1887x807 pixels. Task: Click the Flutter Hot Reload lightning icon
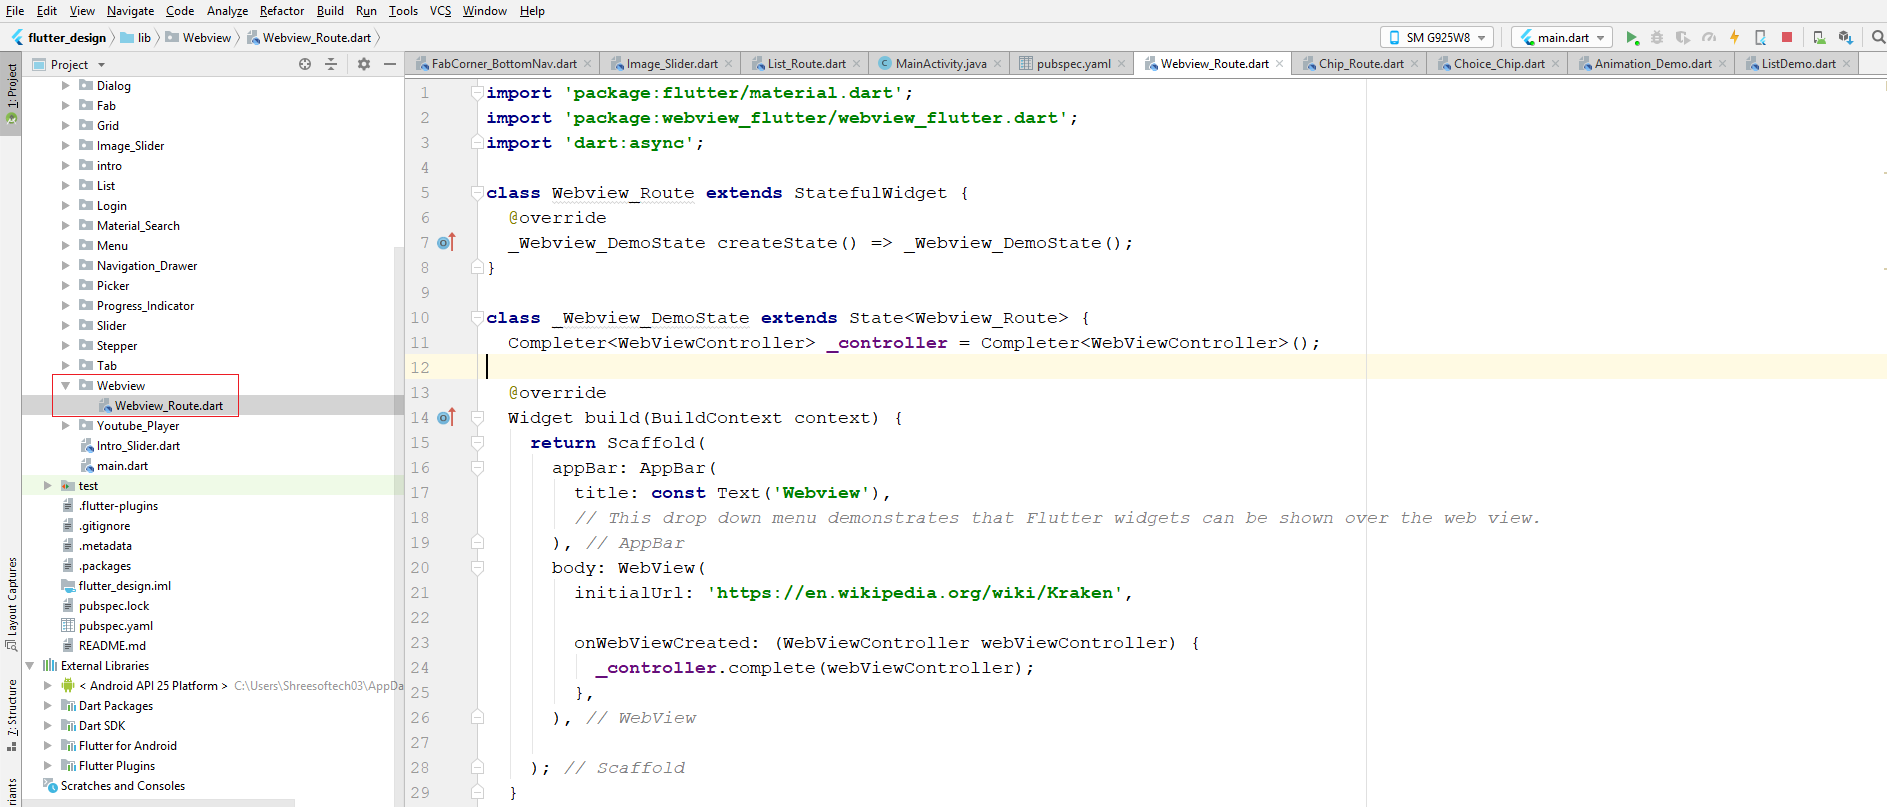pyautogui.click(x=1735, y=38)
